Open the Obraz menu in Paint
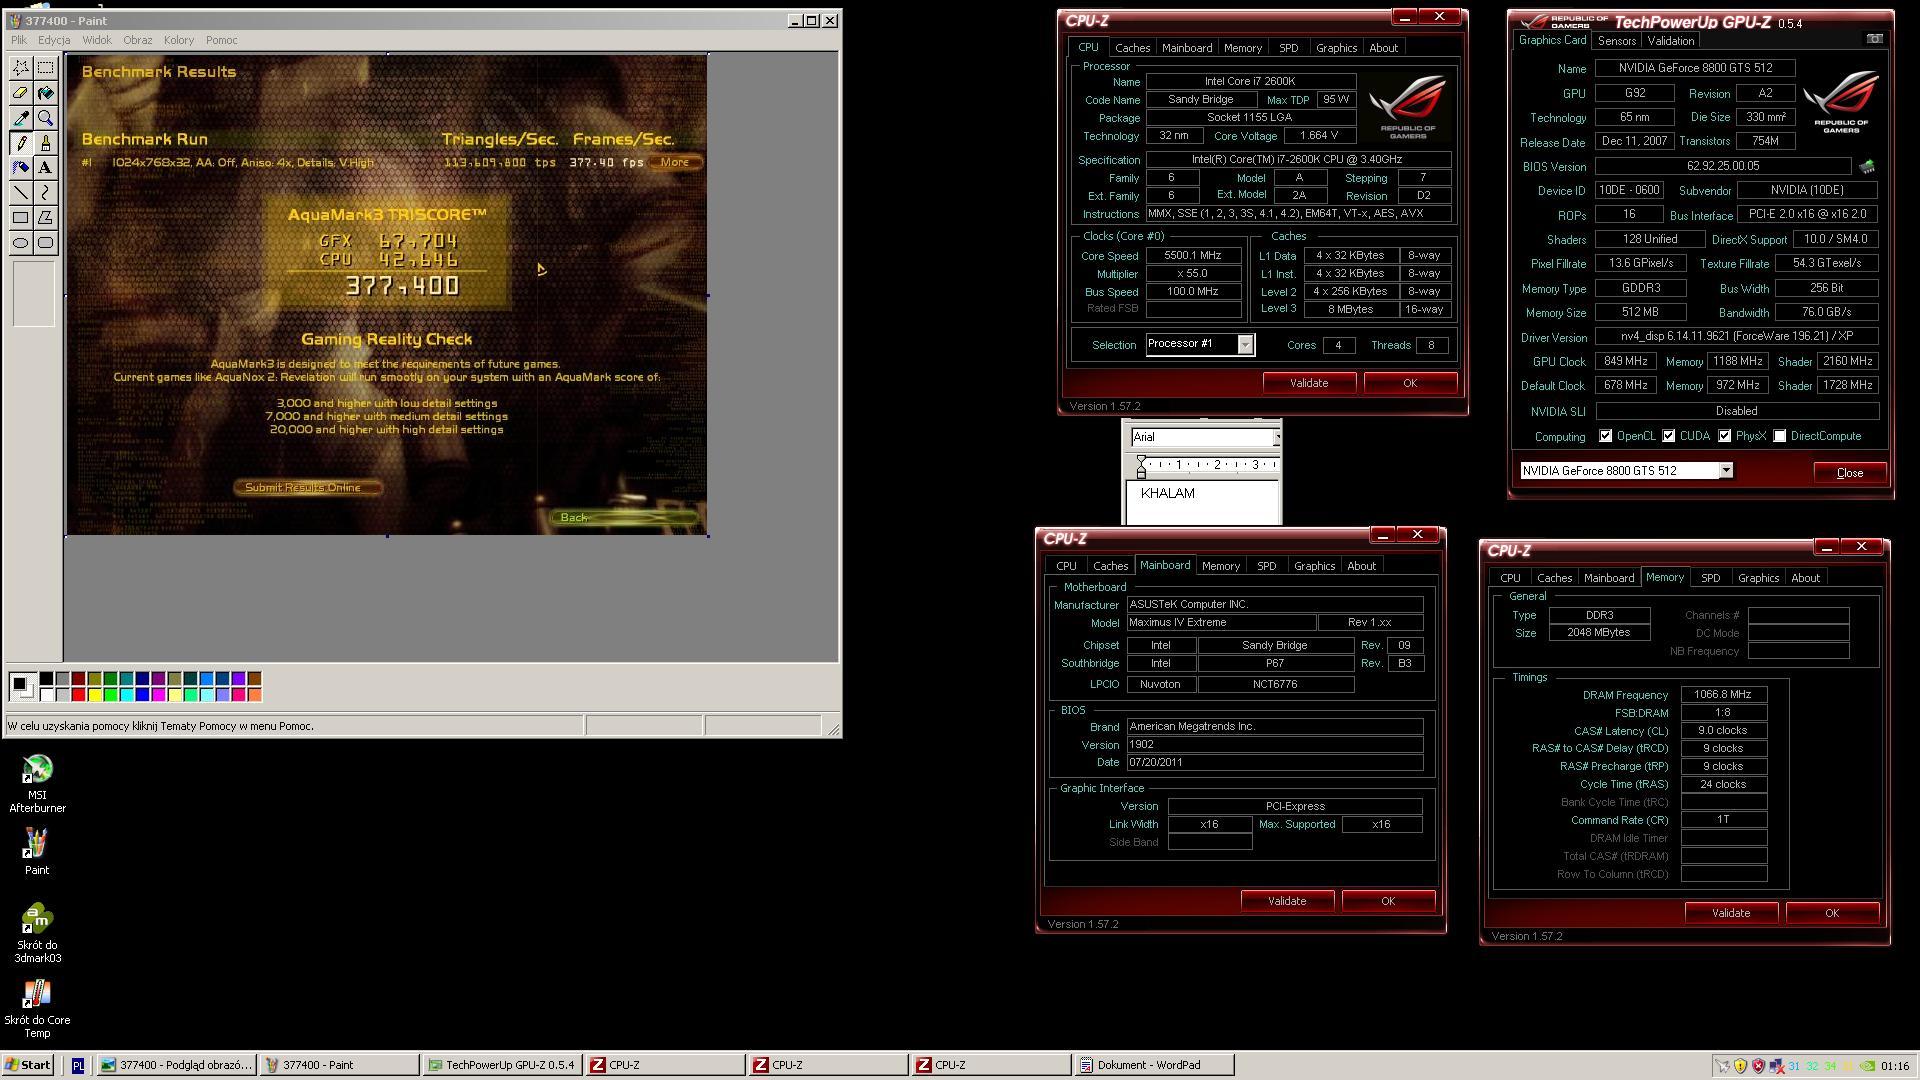This screenshot has width=1920, height=1080. 137,40
